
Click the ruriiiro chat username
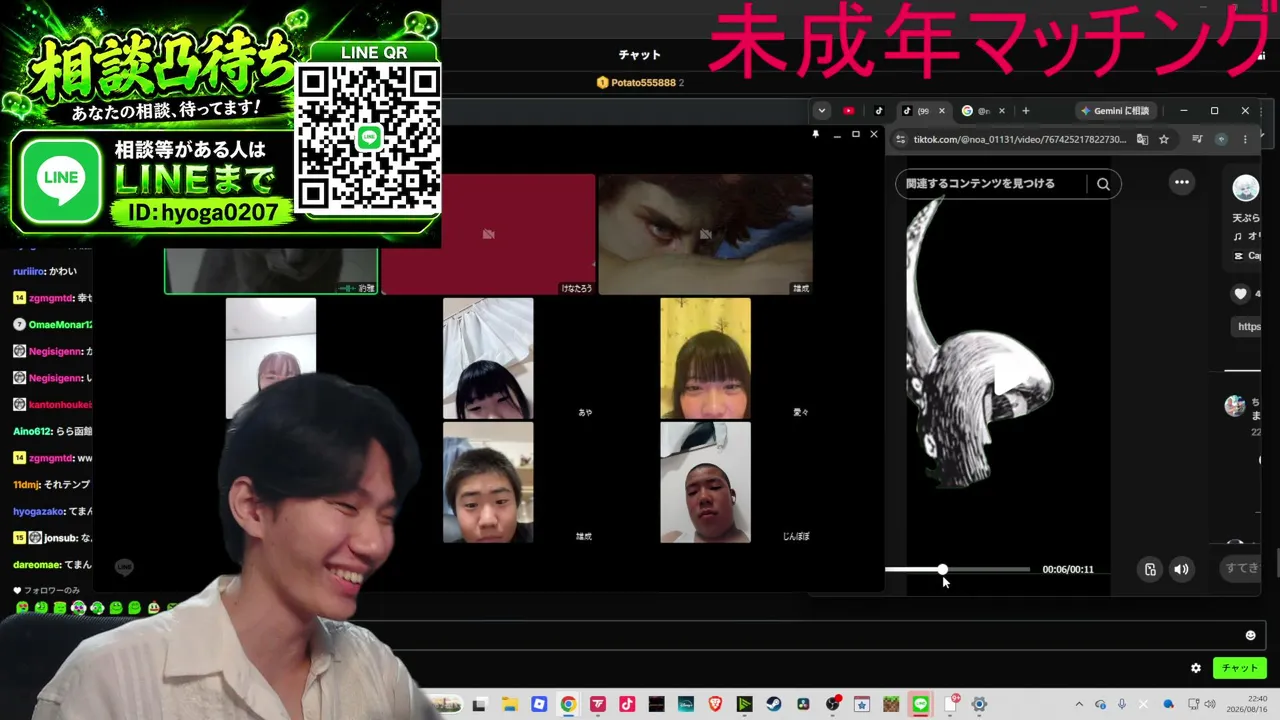pyautogui.click(x=29, y=271)
